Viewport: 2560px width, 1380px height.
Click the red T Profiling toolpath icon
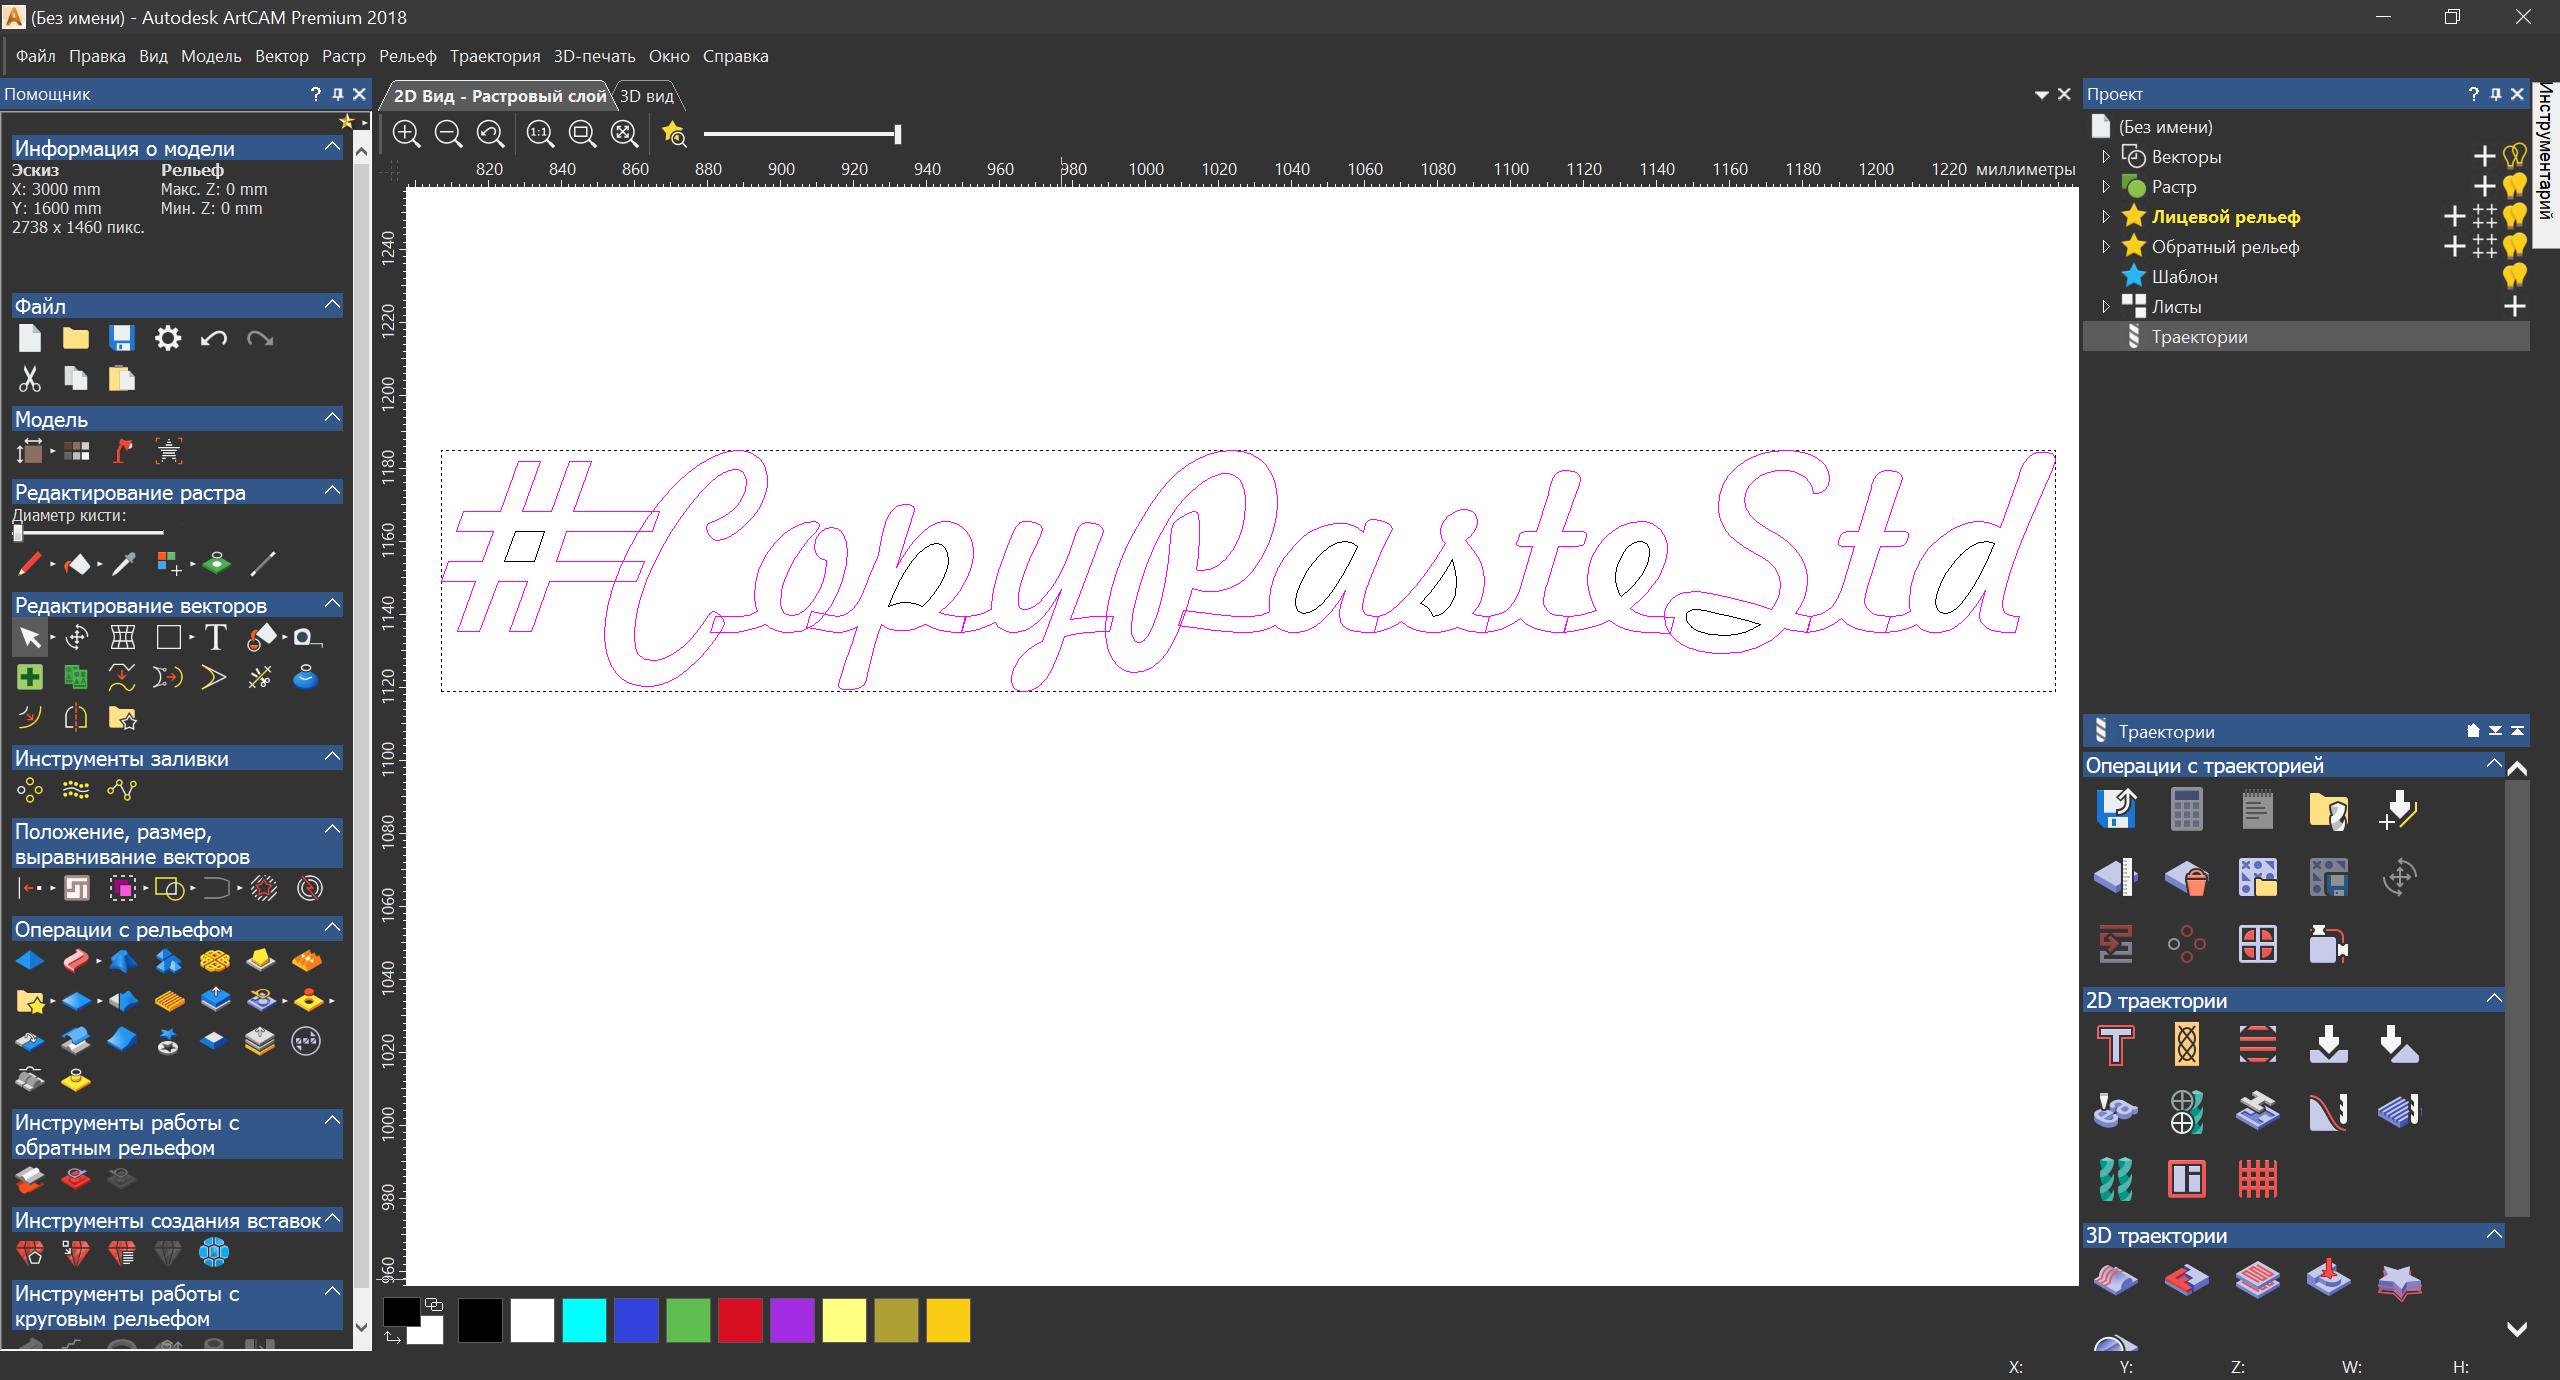tap(2115, 1045)
